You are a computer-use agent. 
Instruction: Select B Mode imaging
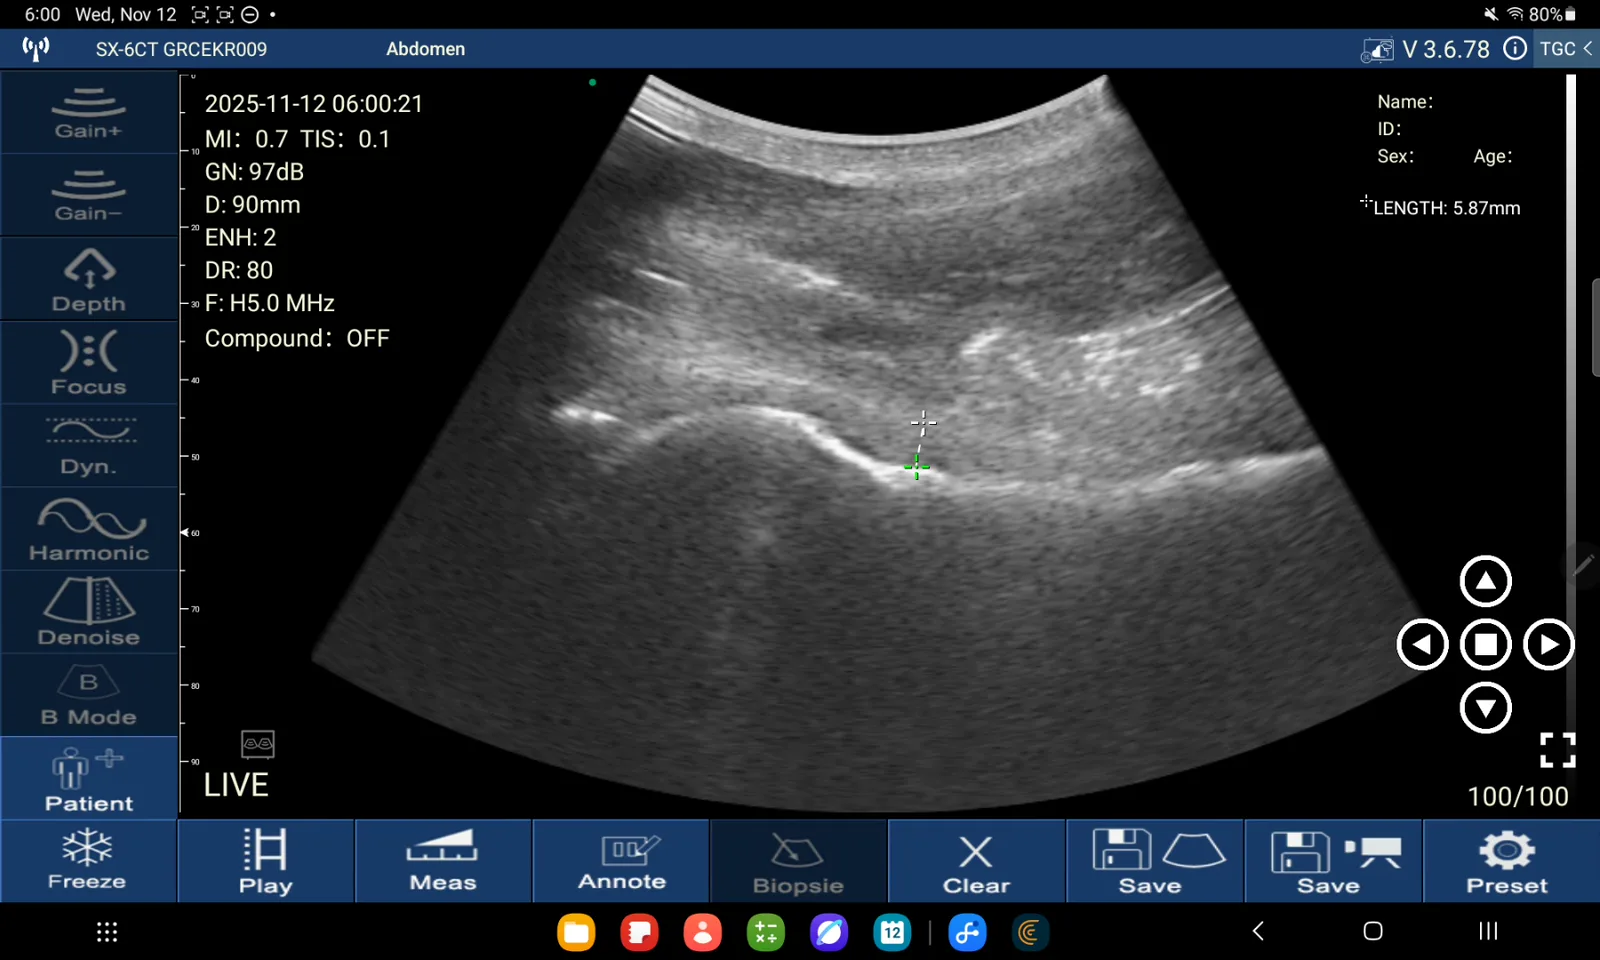(x=89, y=696)
